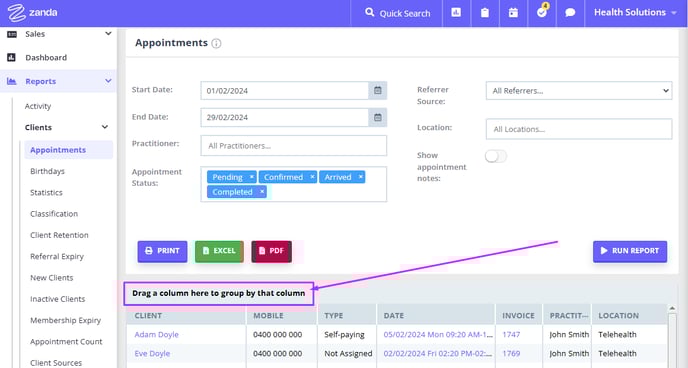Open the Membership Expiry report
688x368 pixels.
click(65, 320)
